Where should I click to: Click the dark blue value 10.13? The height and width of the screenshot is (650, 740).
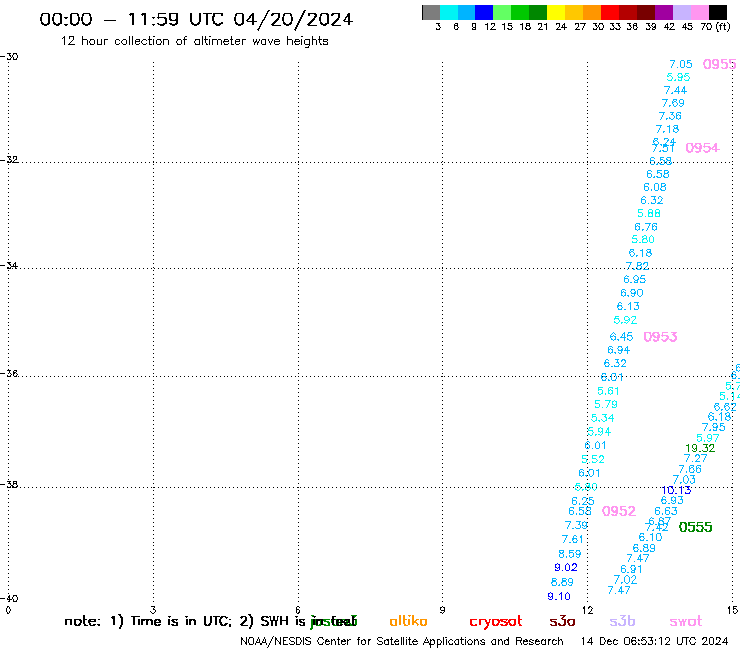[x=676, y=490]
